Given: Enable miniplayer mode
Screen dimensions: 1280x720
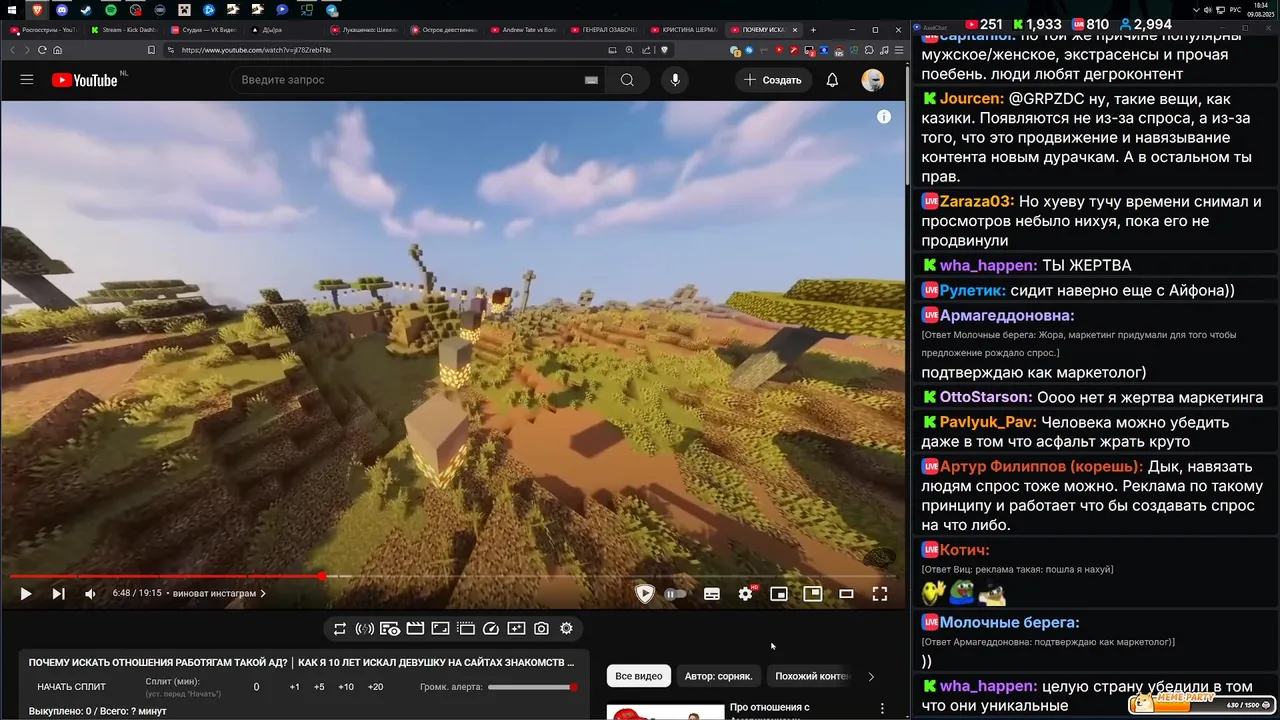Looking at the screenshot, I should (779, 594).
